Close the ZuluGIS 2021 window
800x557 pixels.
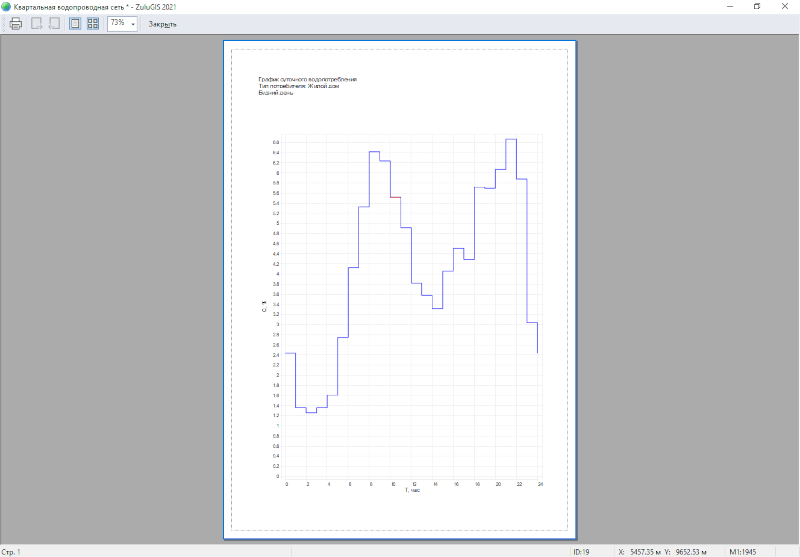tap(785, 6)
